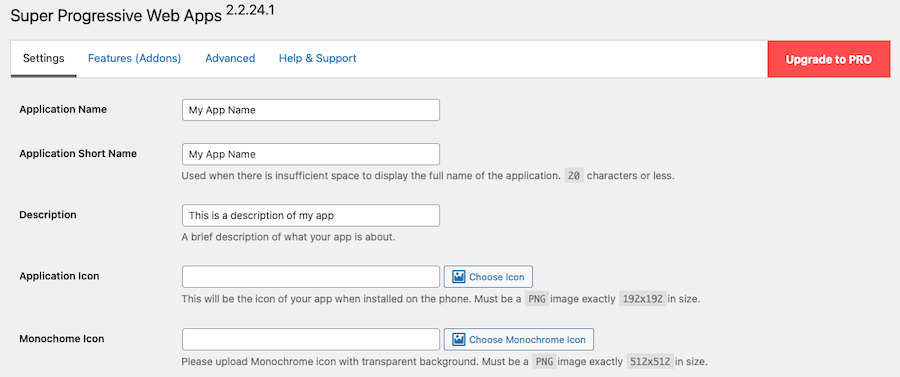Click the '512x512' size badge

[650, 362]
